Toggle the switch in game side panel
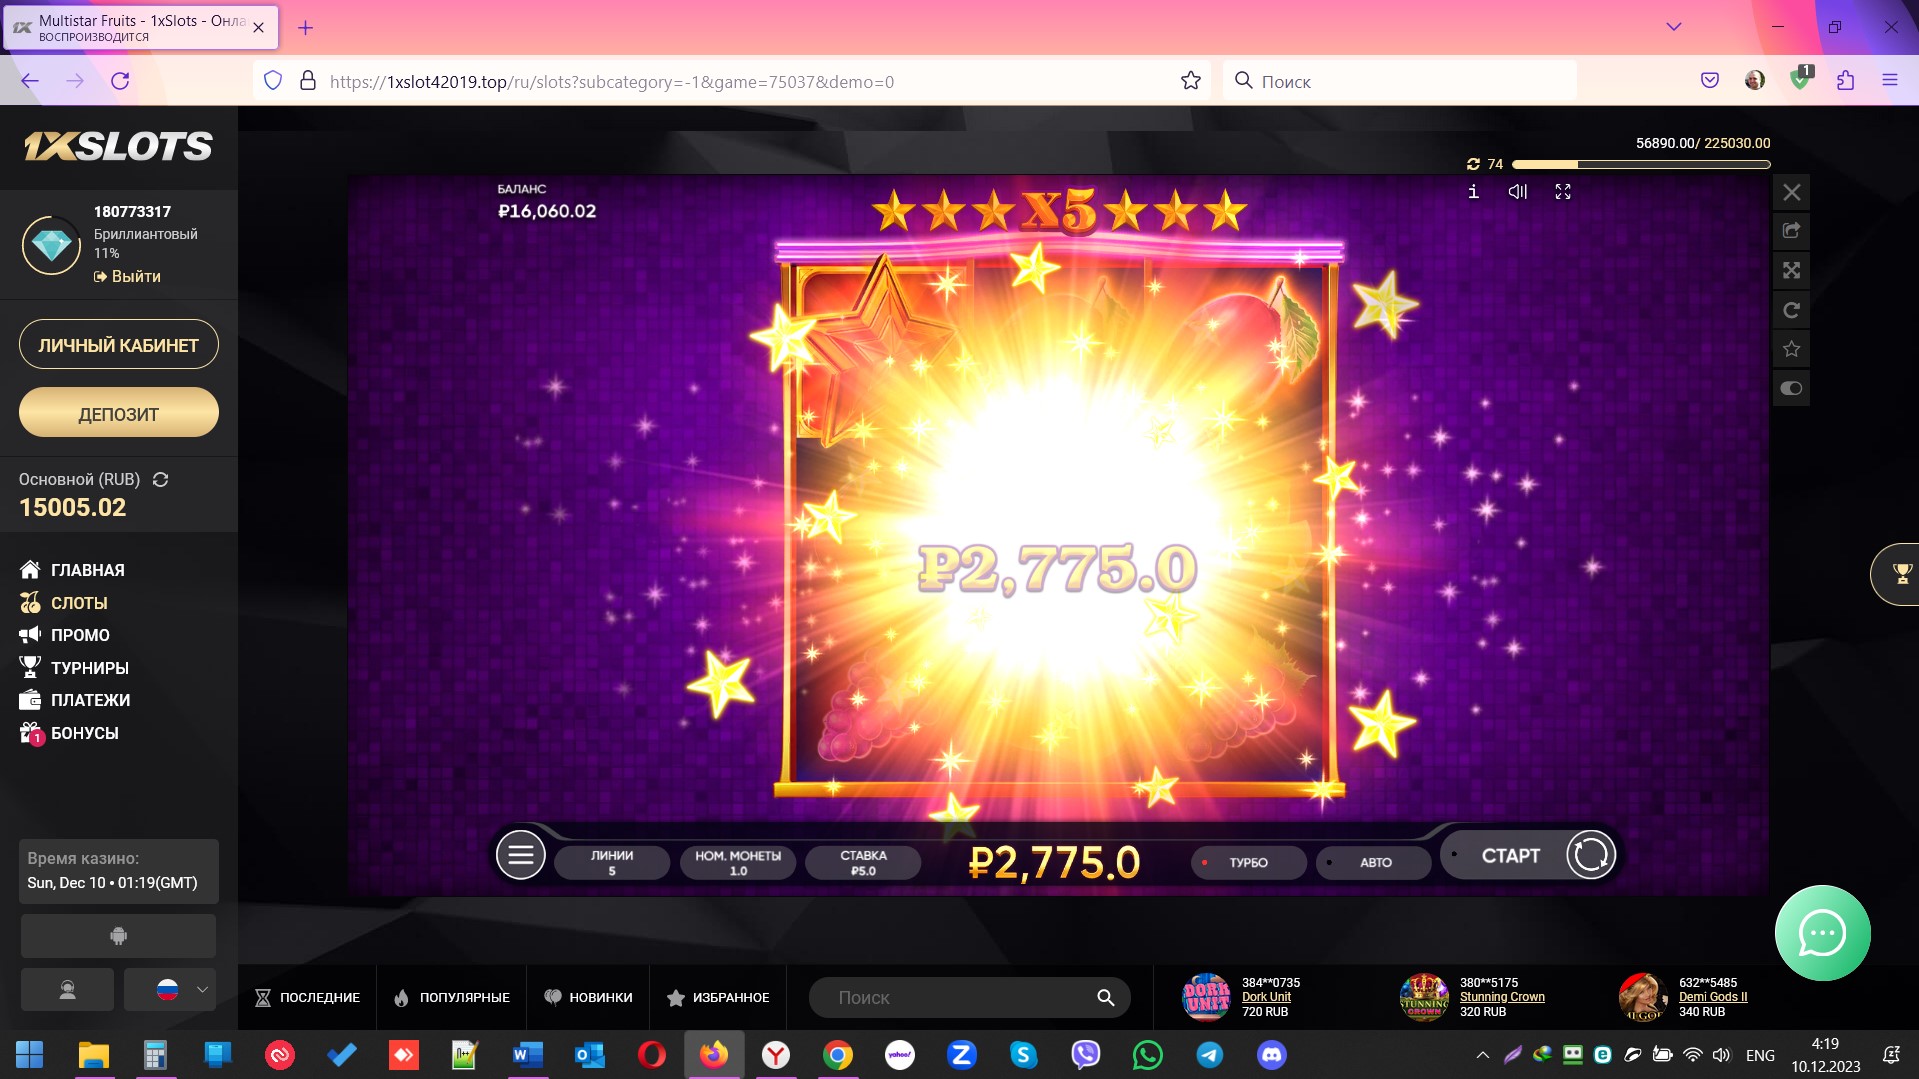Screen dimensions: 1919x1079 (x=1791, y=388)
